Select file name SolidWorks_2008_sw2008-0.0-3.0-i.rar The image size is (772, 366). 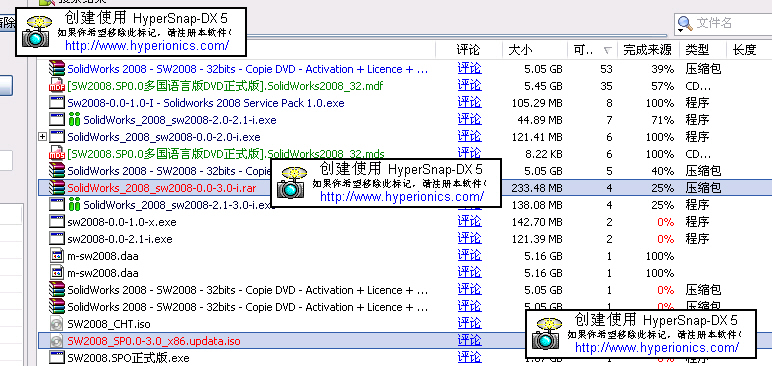click(161, 188)
